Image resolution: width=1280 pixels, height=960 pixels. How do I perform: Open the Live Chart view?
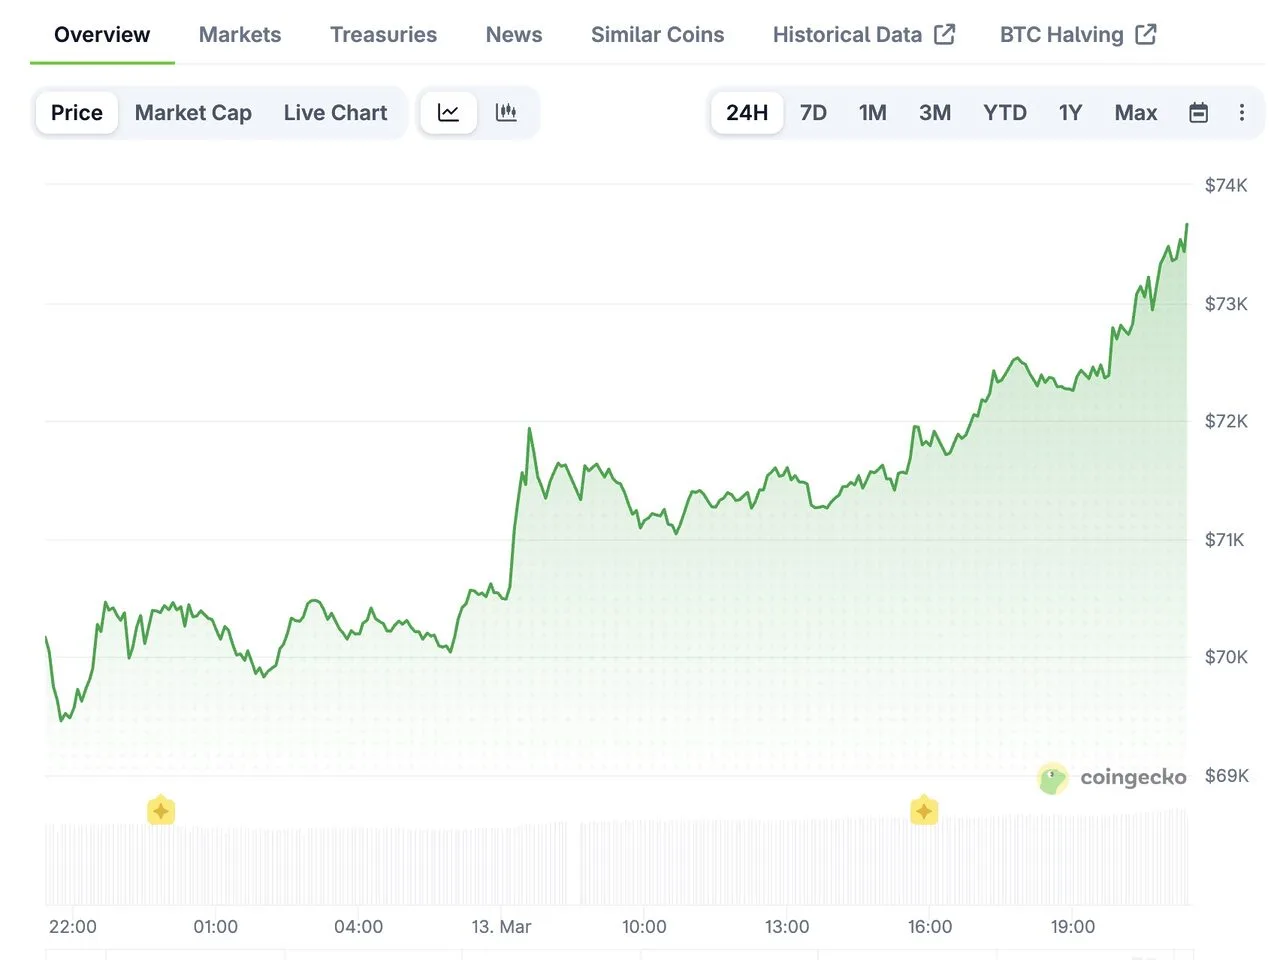[x=335, y=112]
